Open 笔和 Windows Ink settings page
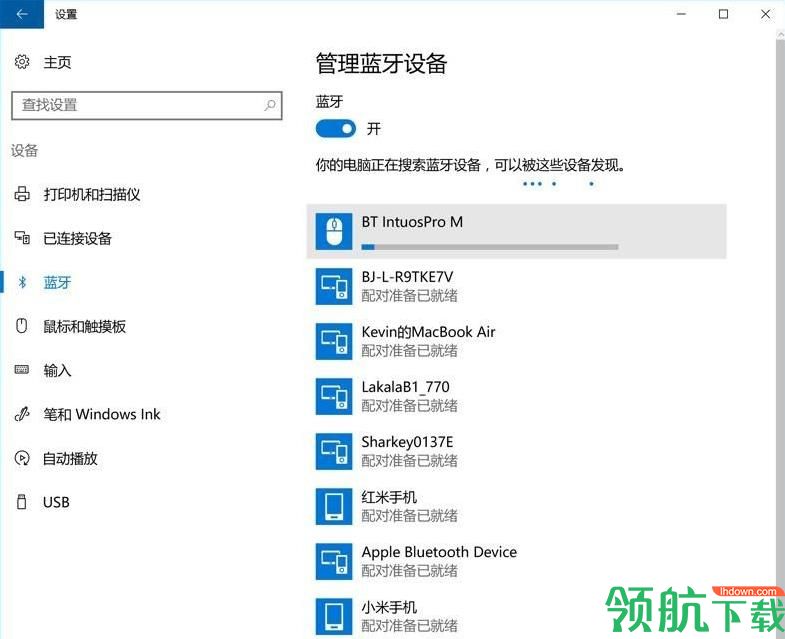 102,415
